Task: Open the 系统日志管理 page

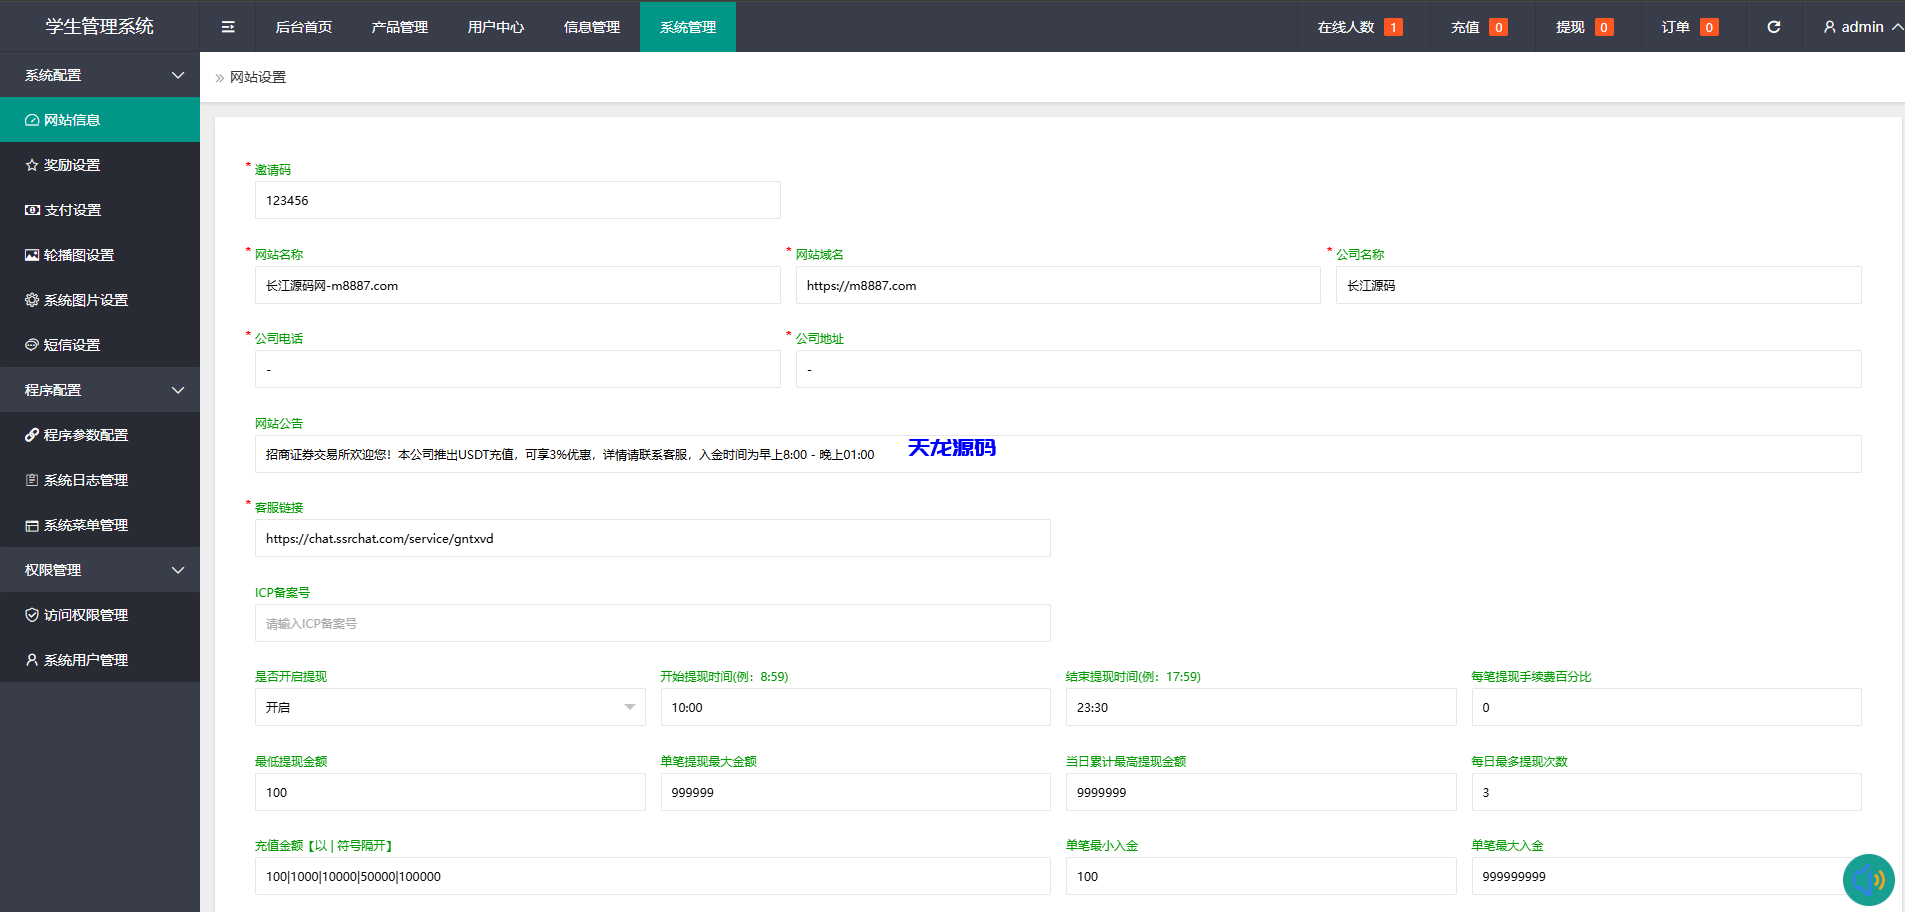Action: (x=86, y=480)
